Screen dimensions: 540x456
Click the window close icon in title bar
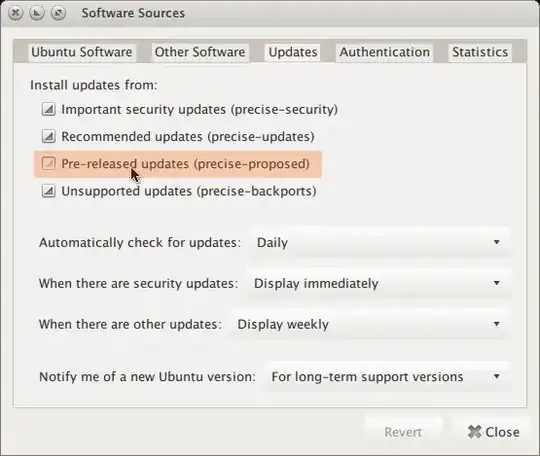[15, 13]
